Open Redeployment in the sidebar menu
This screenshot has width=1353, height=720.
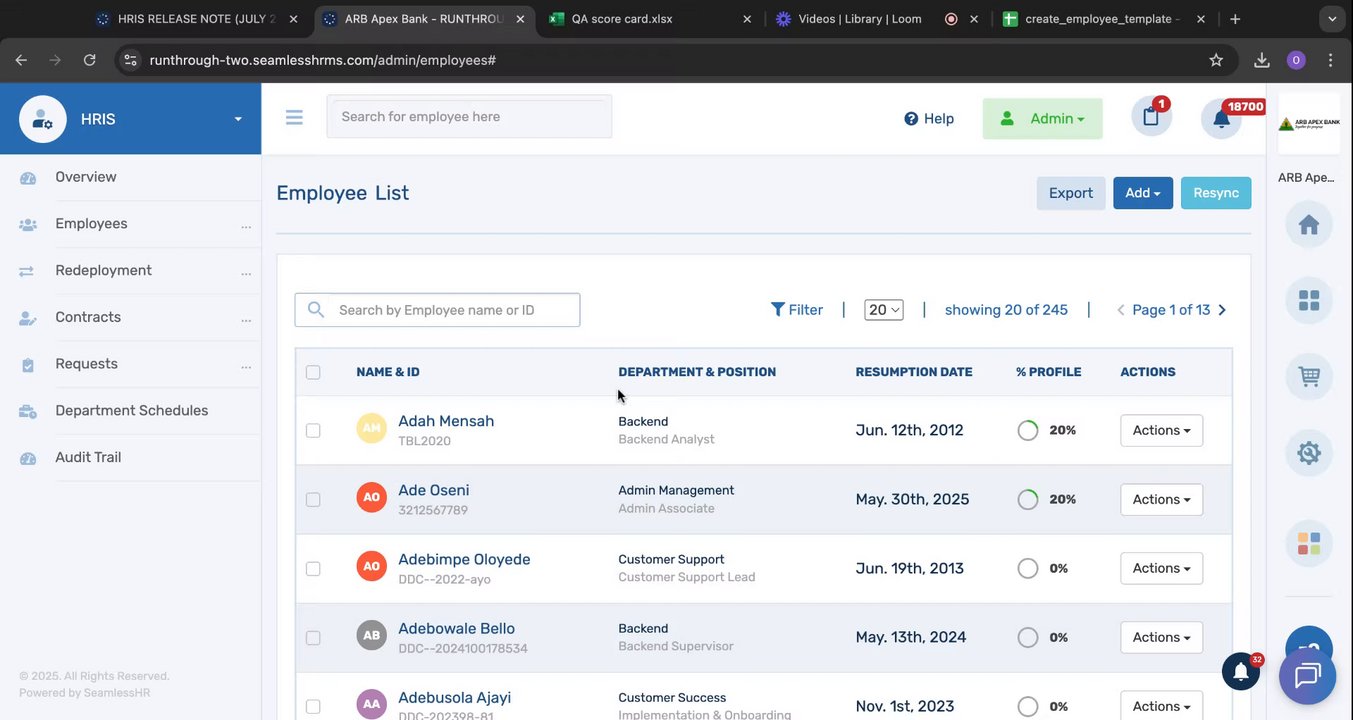pyautogui.click(x=103, y=270)
